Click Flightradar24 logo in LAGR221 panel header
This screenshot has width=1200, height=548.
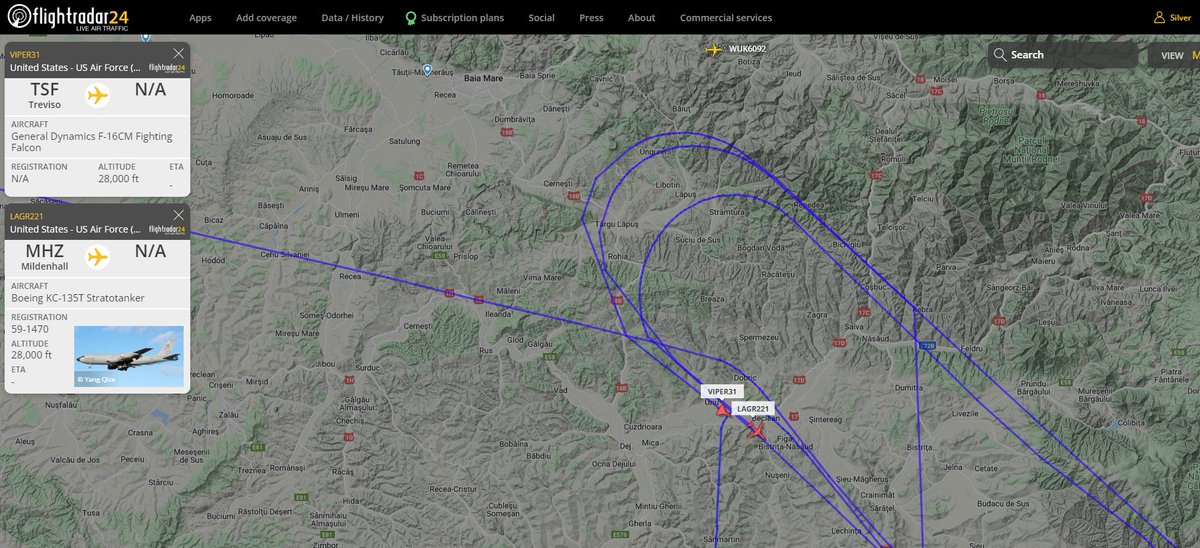coord(167,229)
